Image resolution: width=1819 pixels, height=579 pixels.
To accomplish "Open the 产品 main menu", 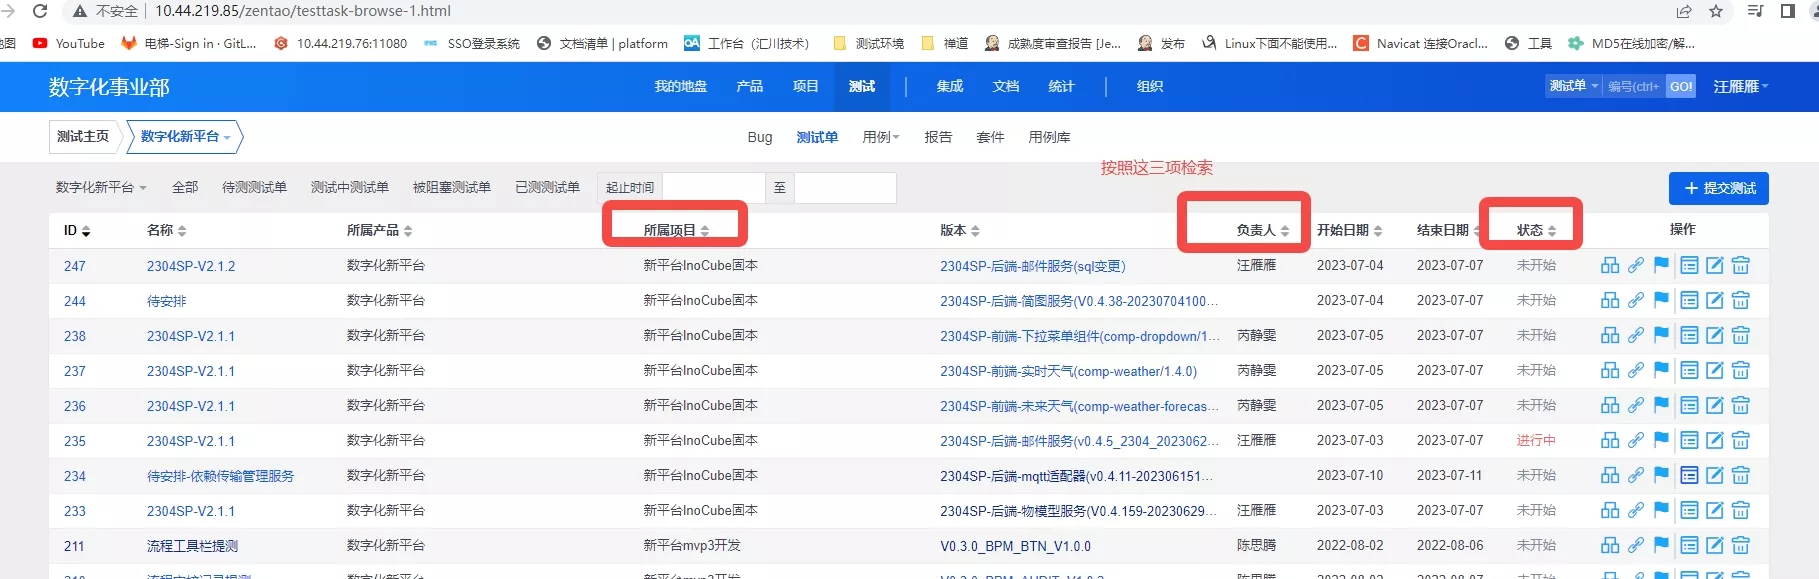I will (x=750, y=87).
